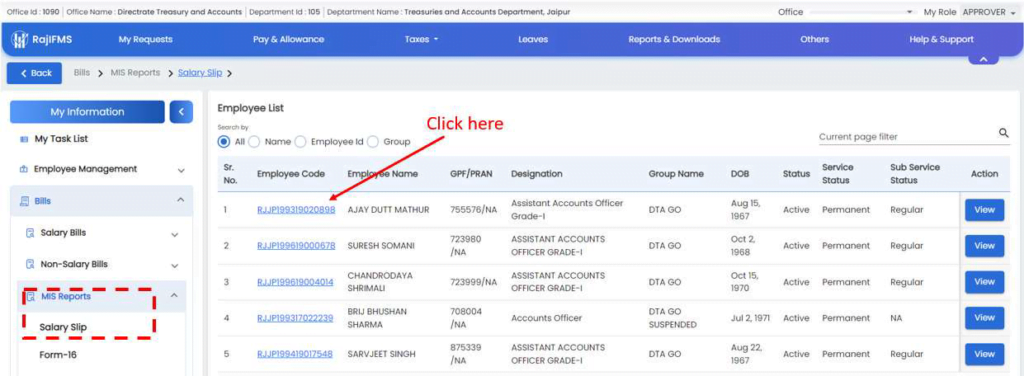Viewport: 1024px width, 376px height.
Task: Click the My Task List icon
Action: (25, 139)
